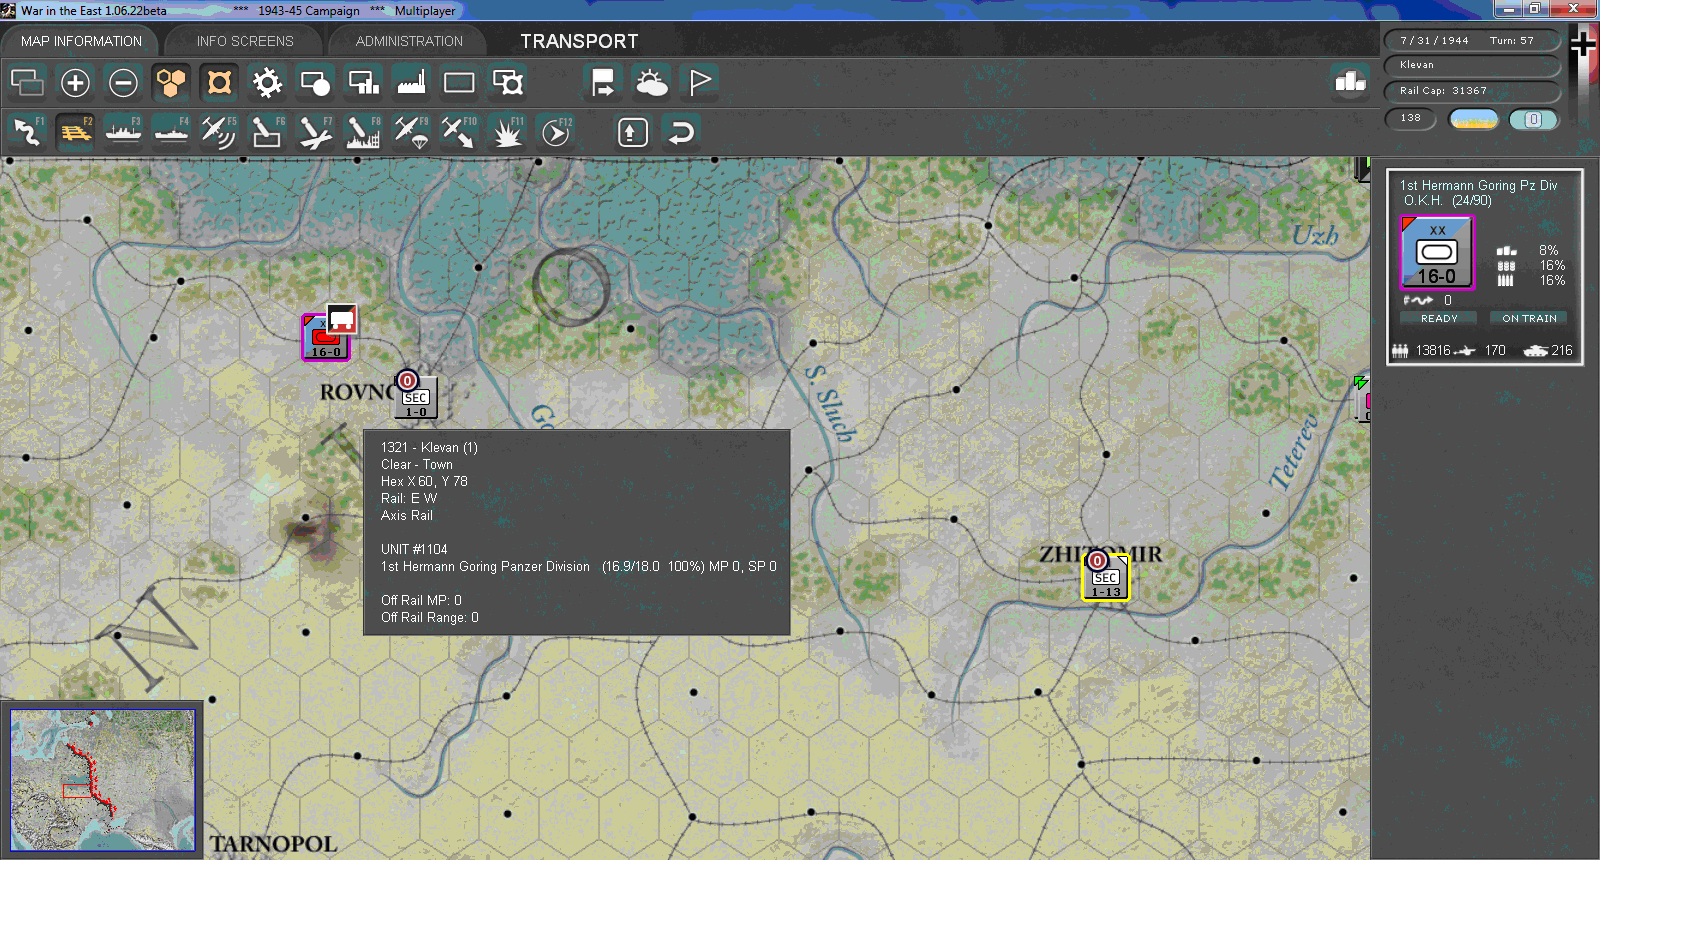
Task: Select the F11 explosion mode icon
Action: [x=507, y=132]
